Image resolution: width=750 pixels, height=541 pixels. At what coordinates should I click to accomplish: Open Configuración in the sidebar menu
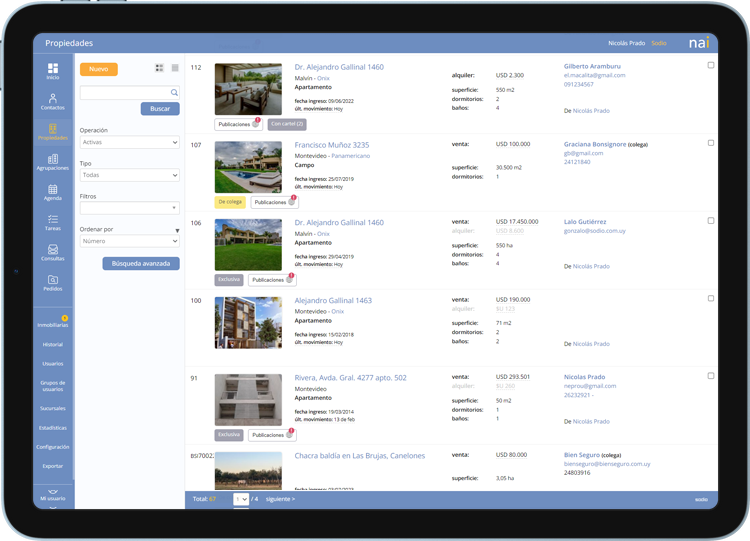53,447
